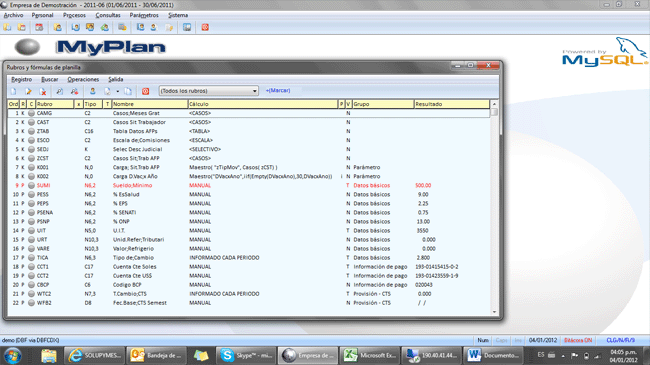Viewport: 650px width, 365px height.
Task: Click the person icon in Rubros window toolbar
Action: coord(92,91)
